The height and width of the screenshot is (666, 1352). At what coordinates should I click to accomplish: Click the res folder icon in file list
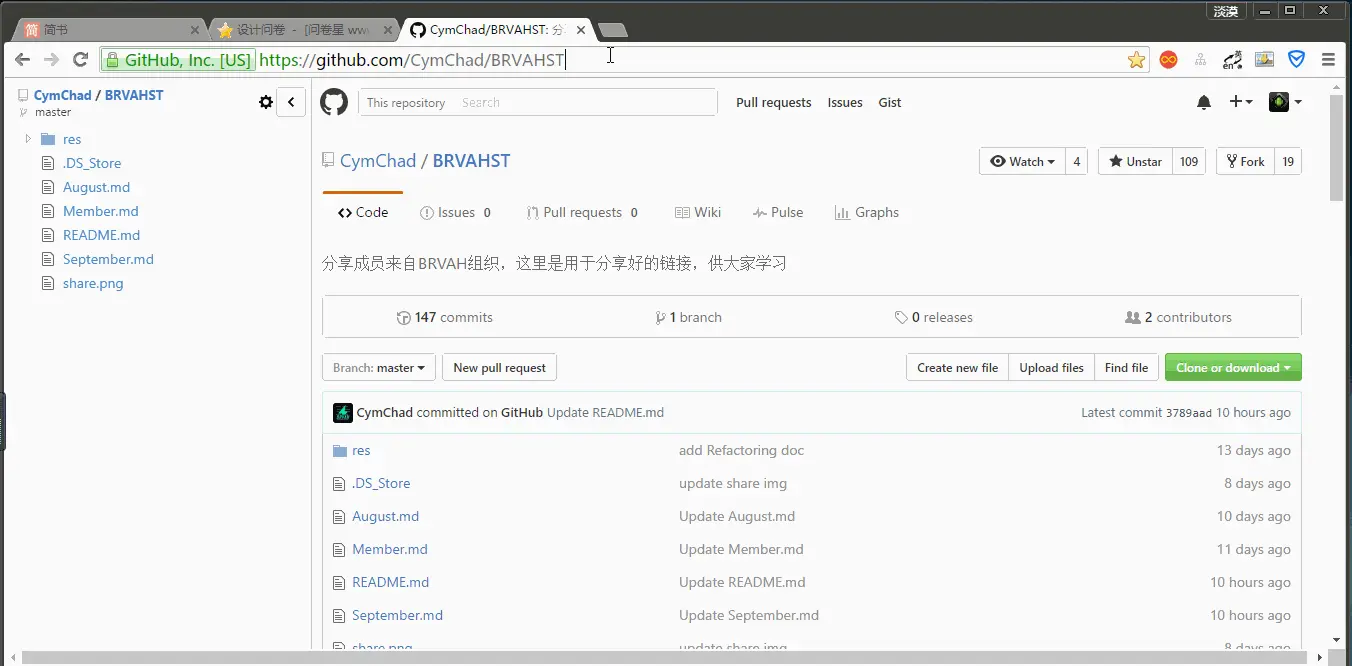339,451
